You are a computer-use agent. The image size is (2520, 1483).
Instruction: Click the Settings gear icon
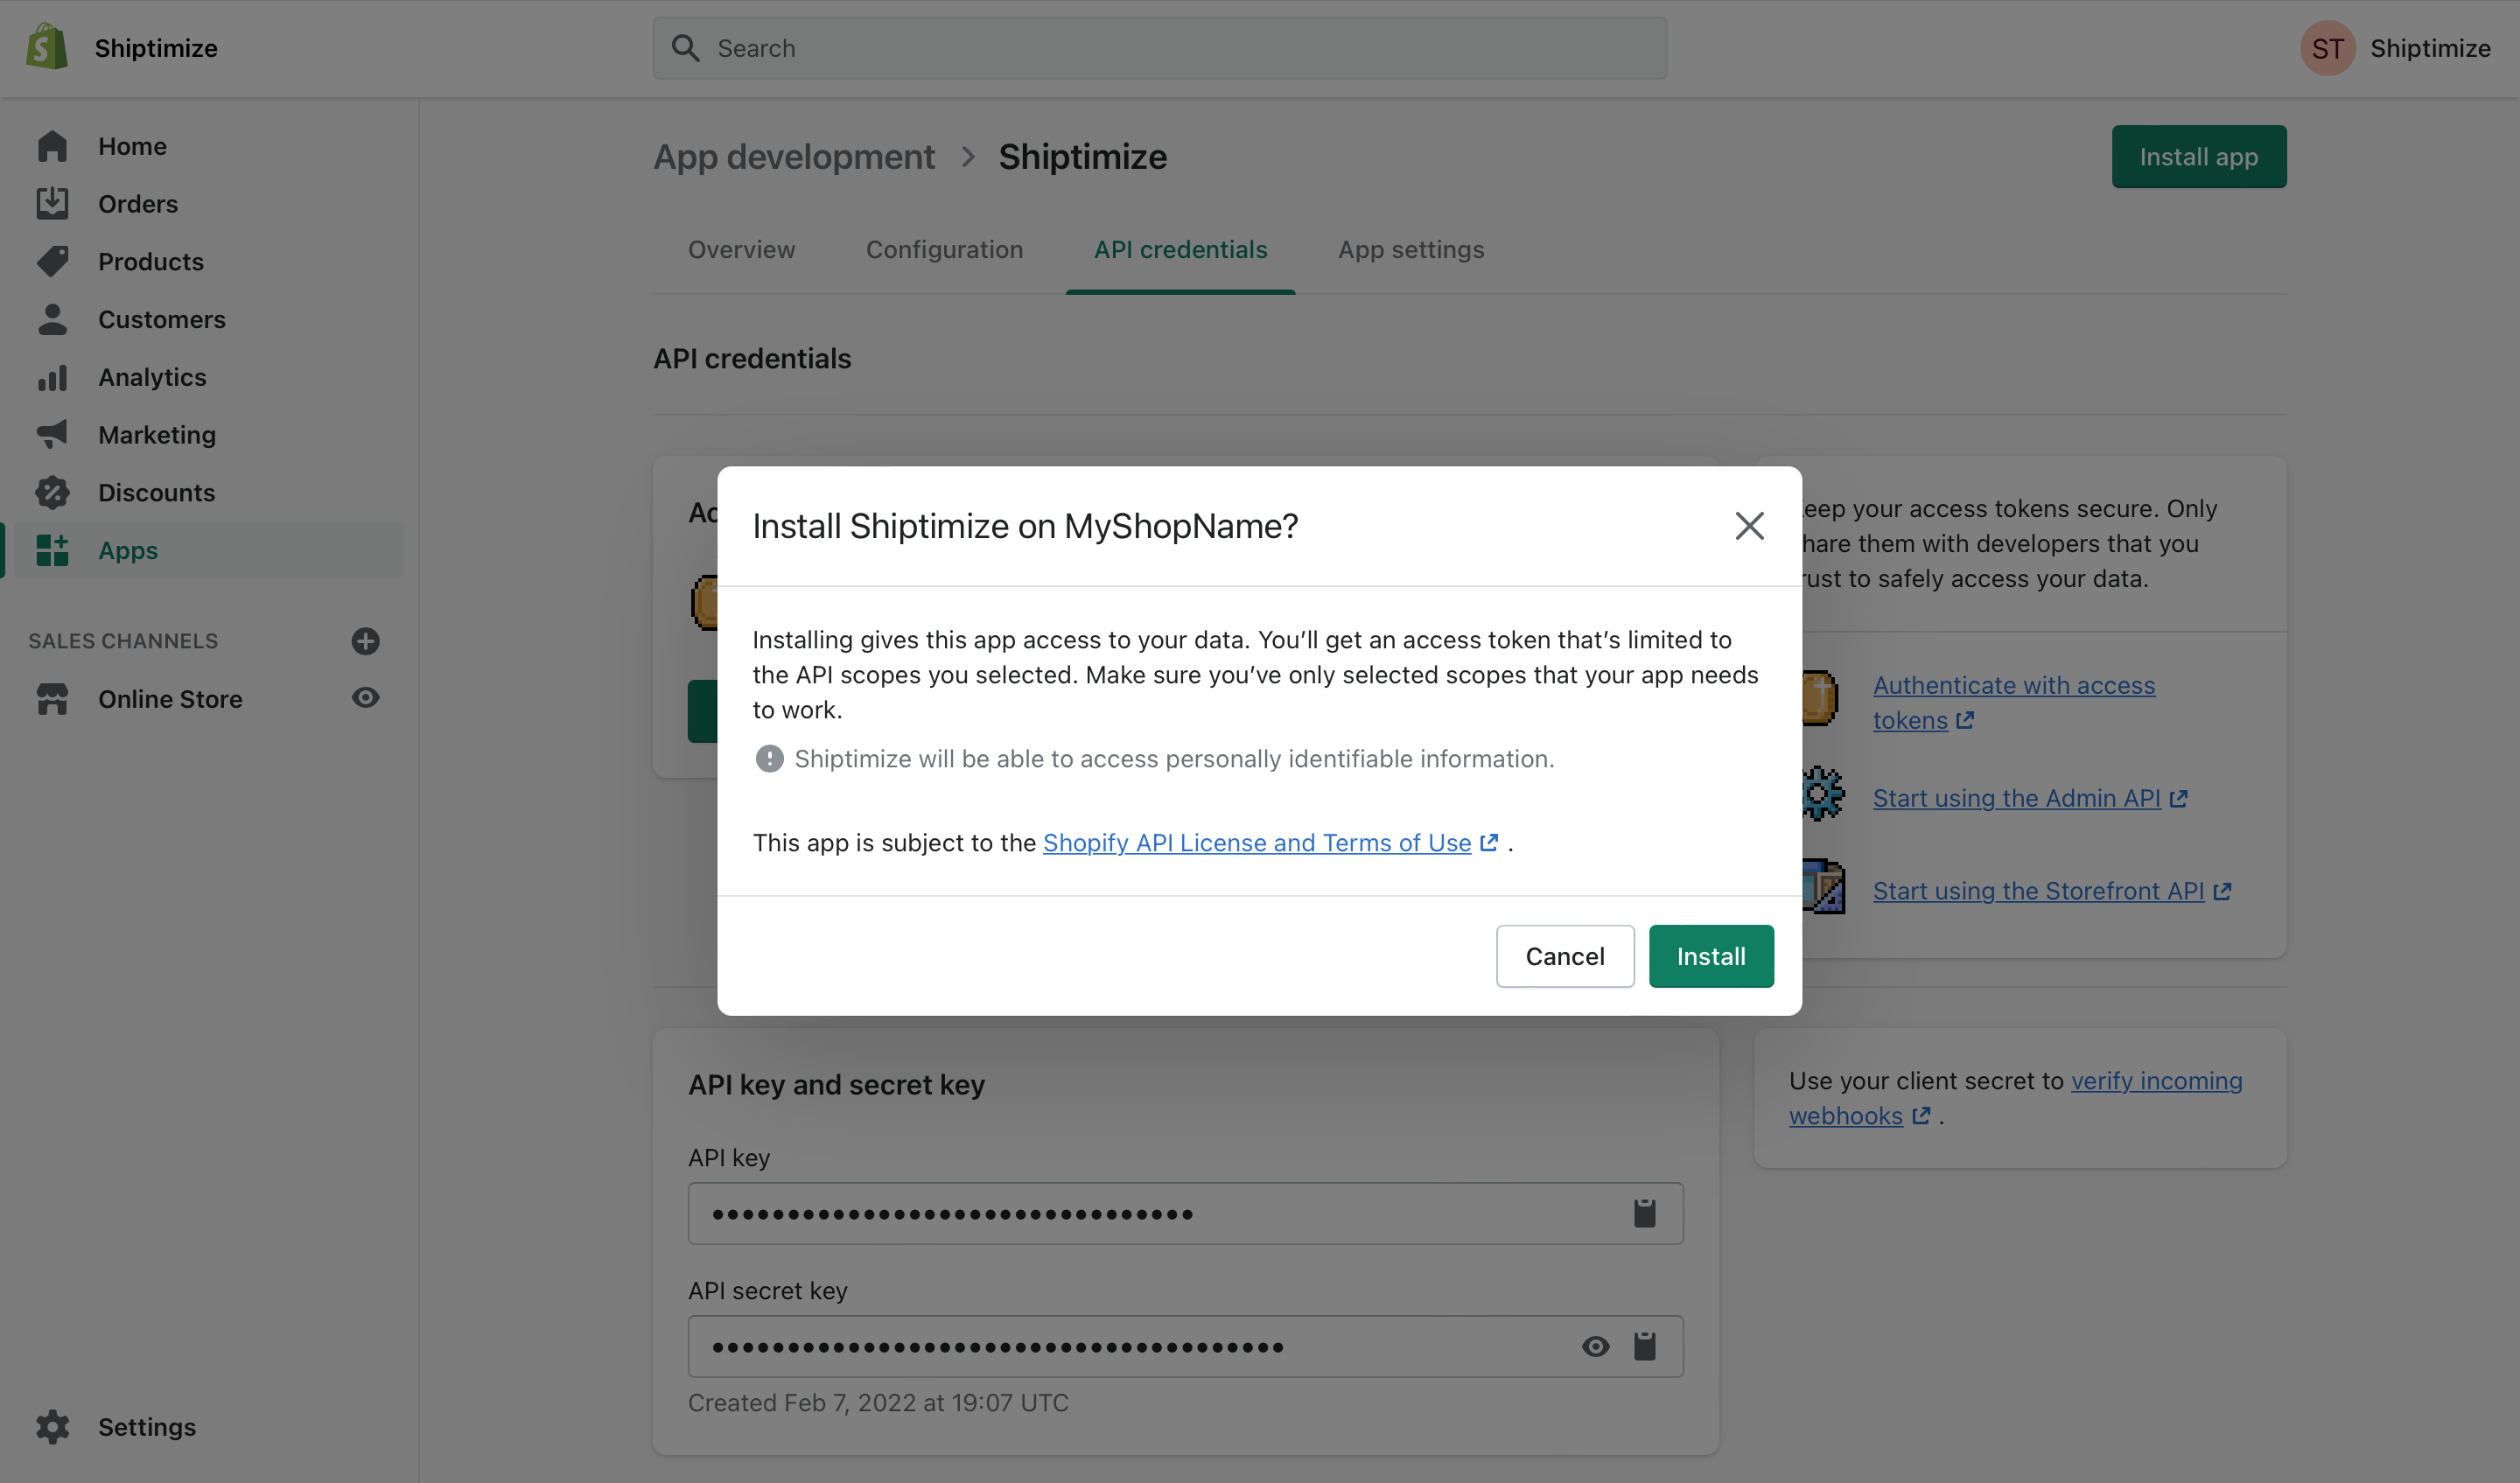tap(52, 1427)
